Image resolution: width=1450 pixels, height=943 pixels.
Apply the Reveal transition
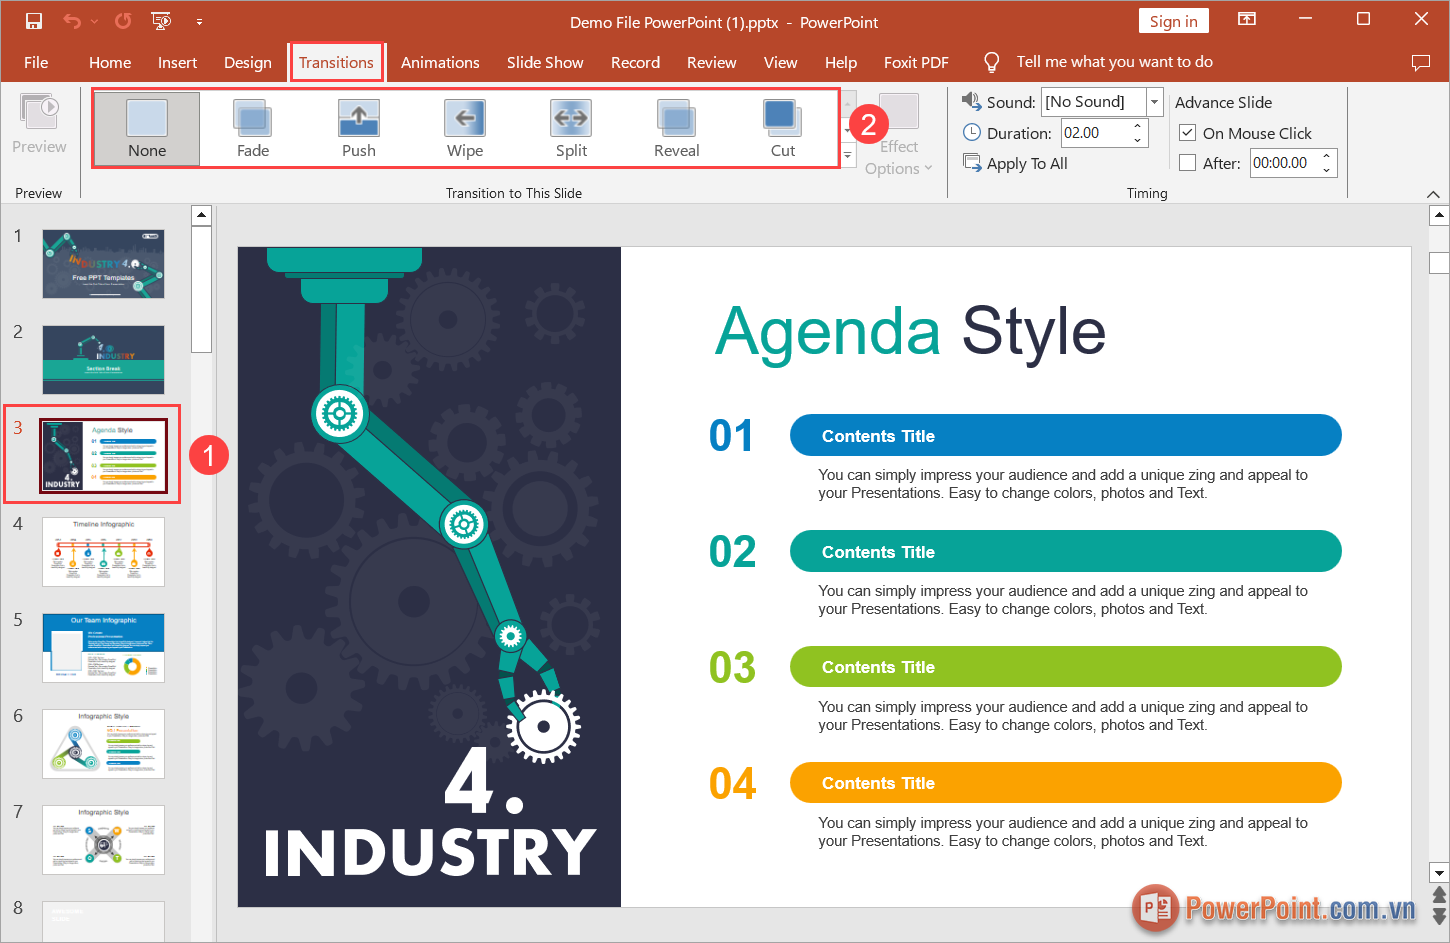point(677,128)
